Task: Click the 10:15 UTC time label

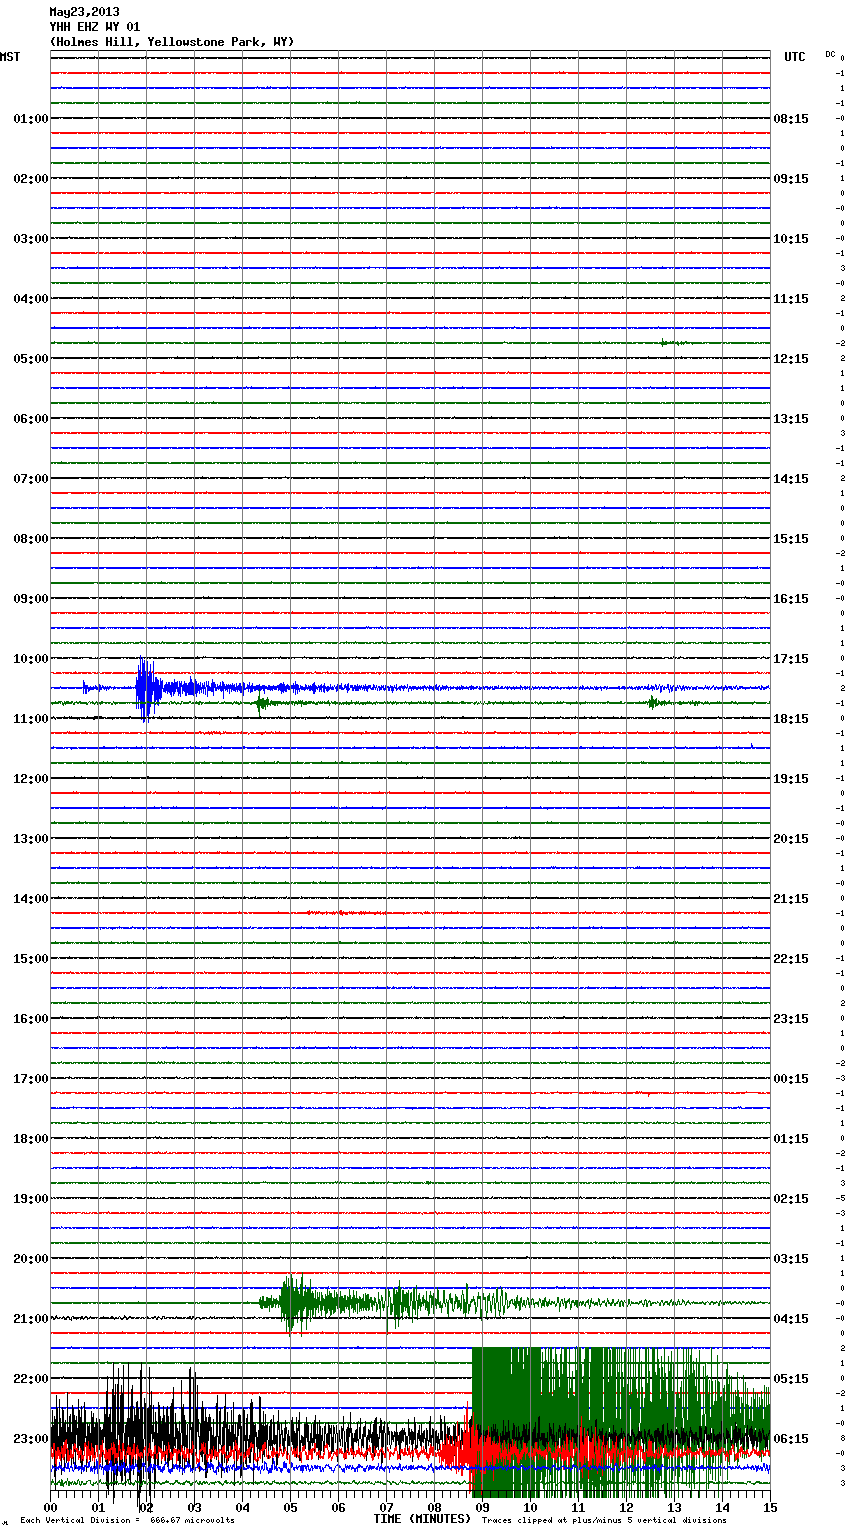Action: pyautogui.click(x=791, y=239)
